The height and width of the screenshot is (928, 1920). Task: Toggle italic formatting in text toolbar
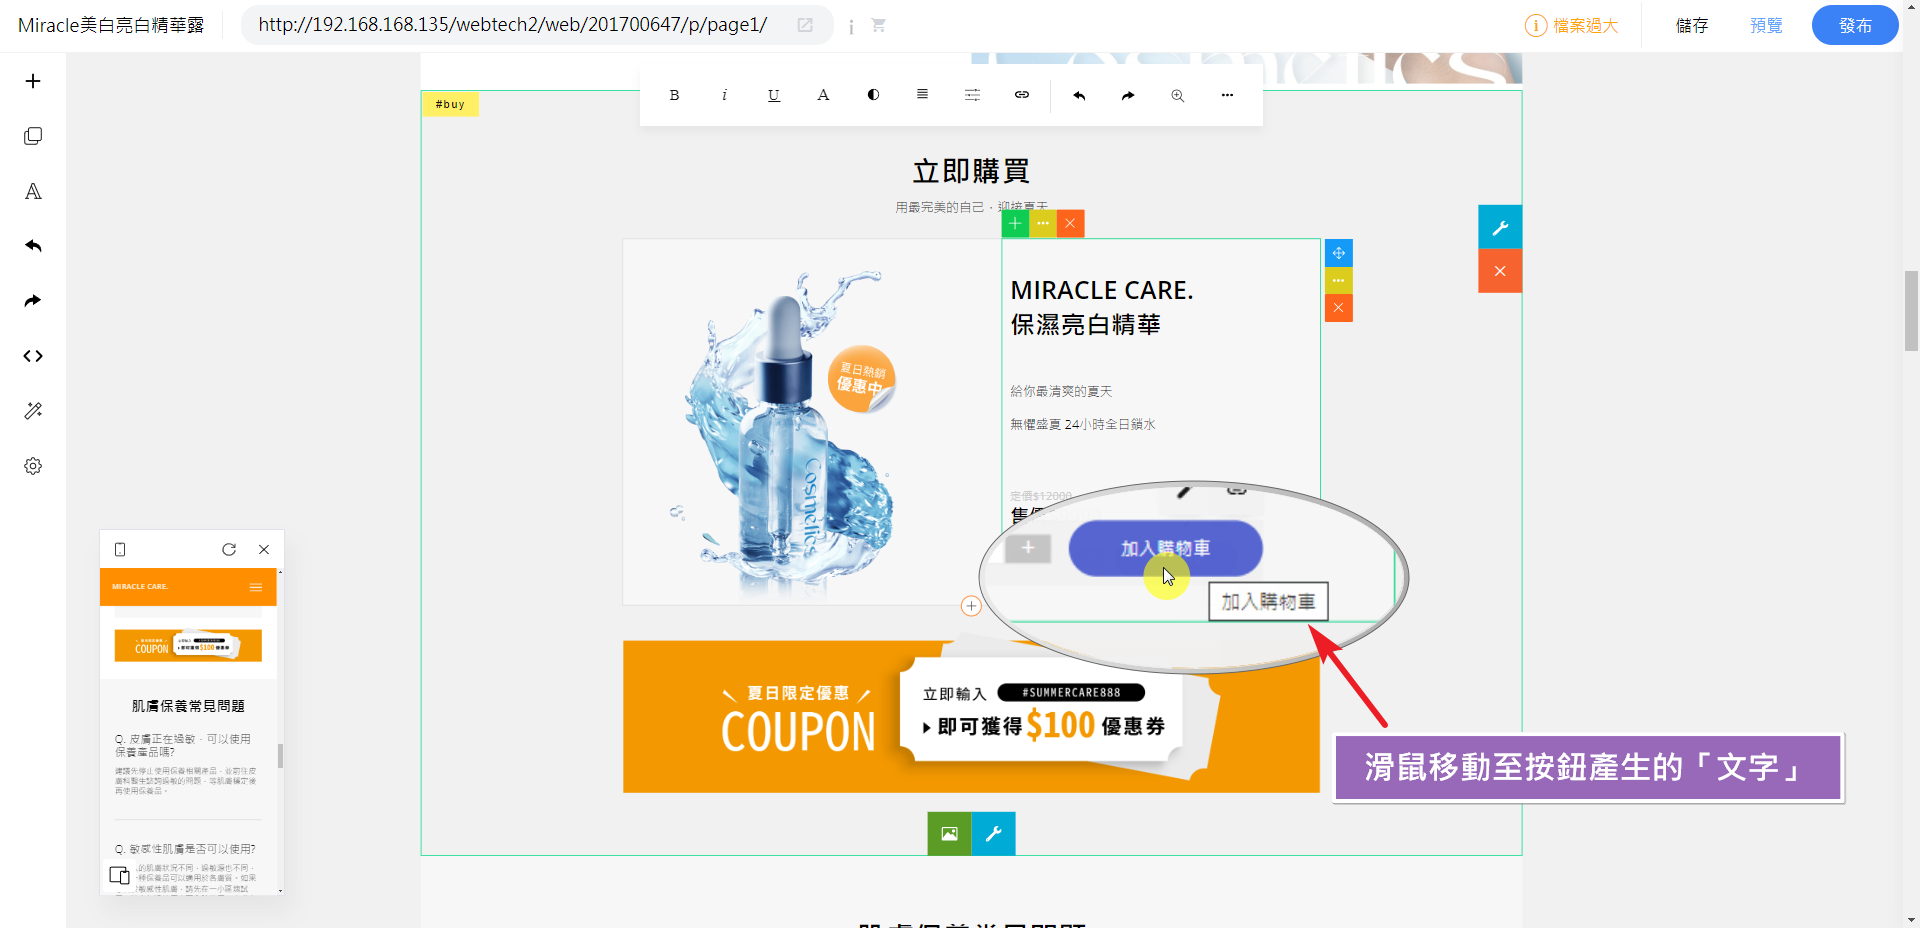(724, 95)
